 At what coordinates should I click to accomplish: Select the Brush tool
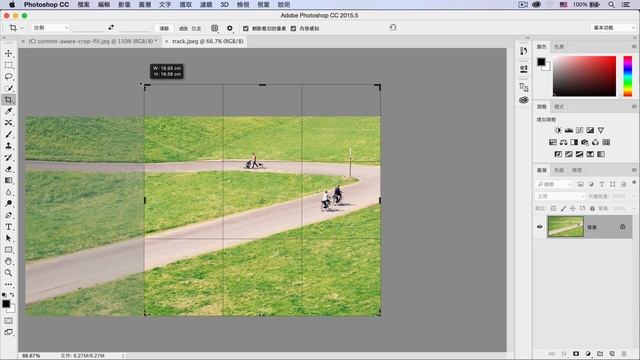[9, 134]
